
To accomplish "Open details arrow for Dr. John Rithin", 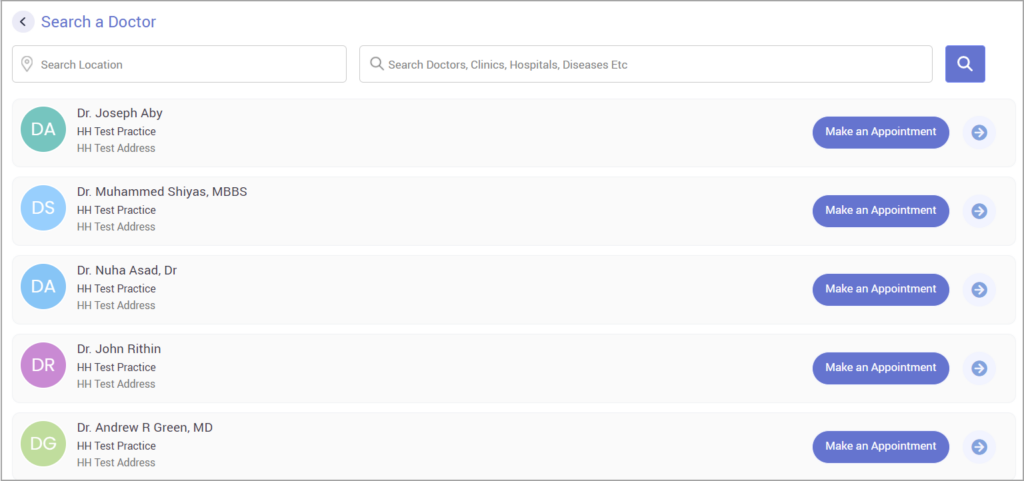I will [979, 368].
